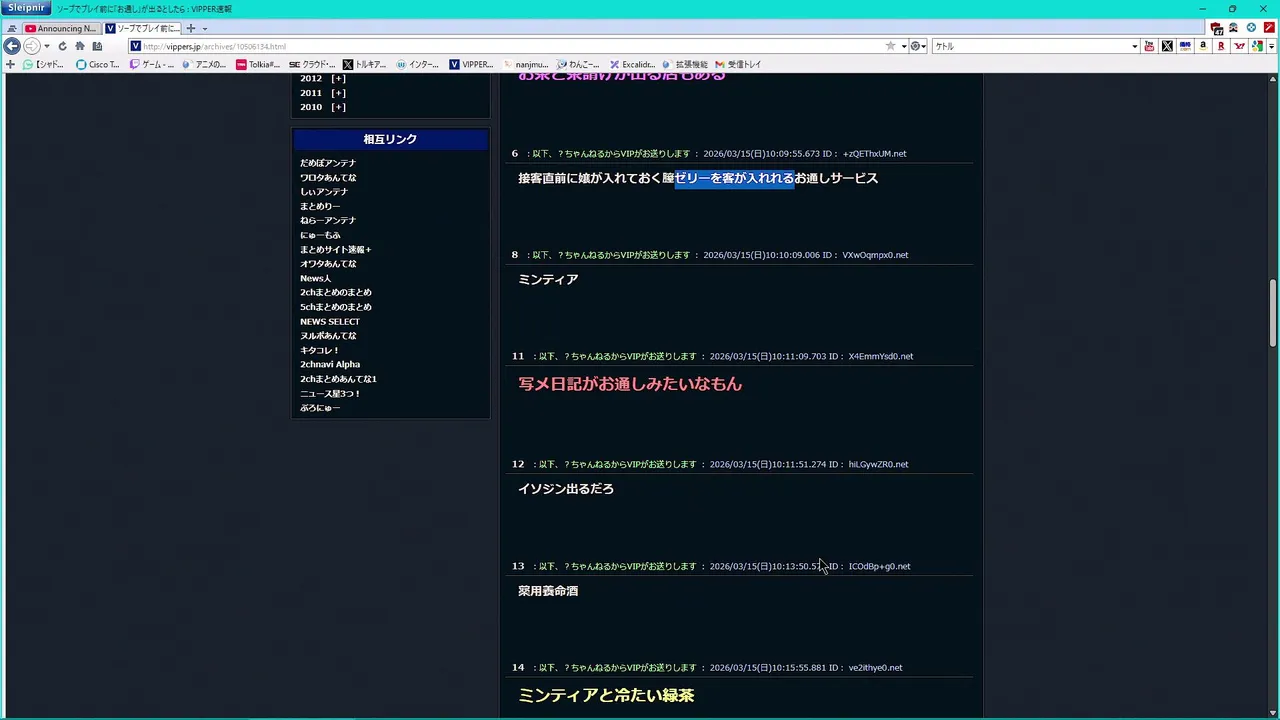The width and height of the screenshot is (1280, 720).
Task: Open the Tolkia#... bookmark
Action: click(x=258, y=64)
